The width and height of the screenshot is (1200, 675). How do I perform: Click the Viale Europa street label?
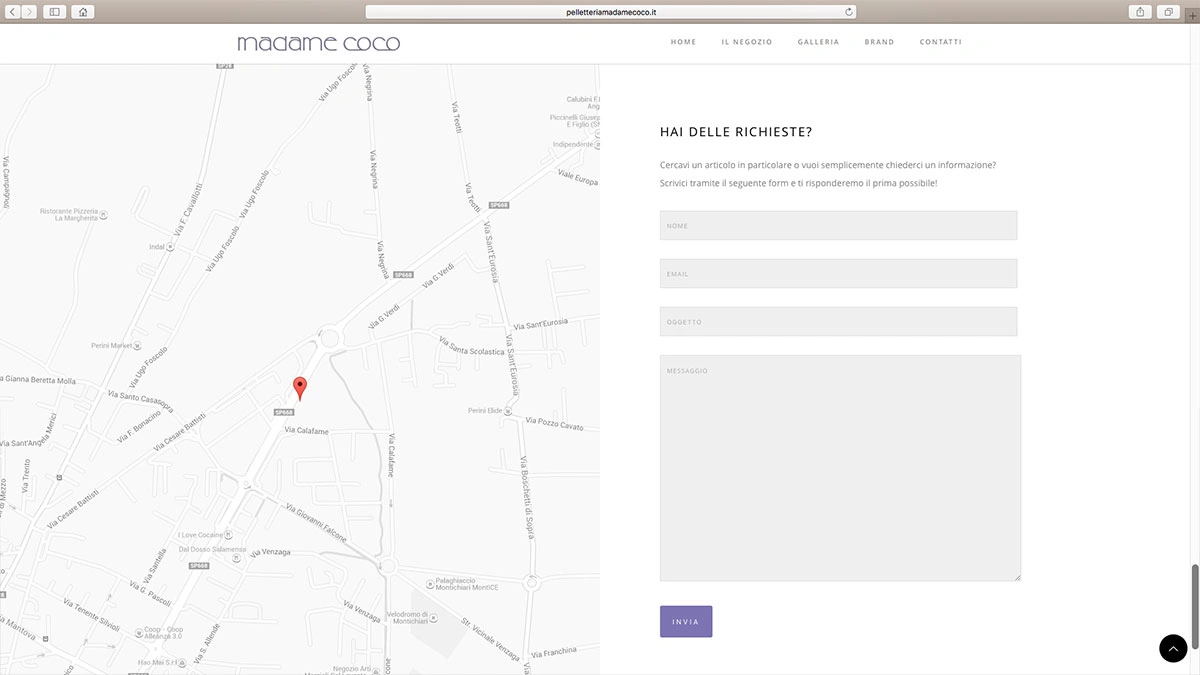tap(577, 177)
